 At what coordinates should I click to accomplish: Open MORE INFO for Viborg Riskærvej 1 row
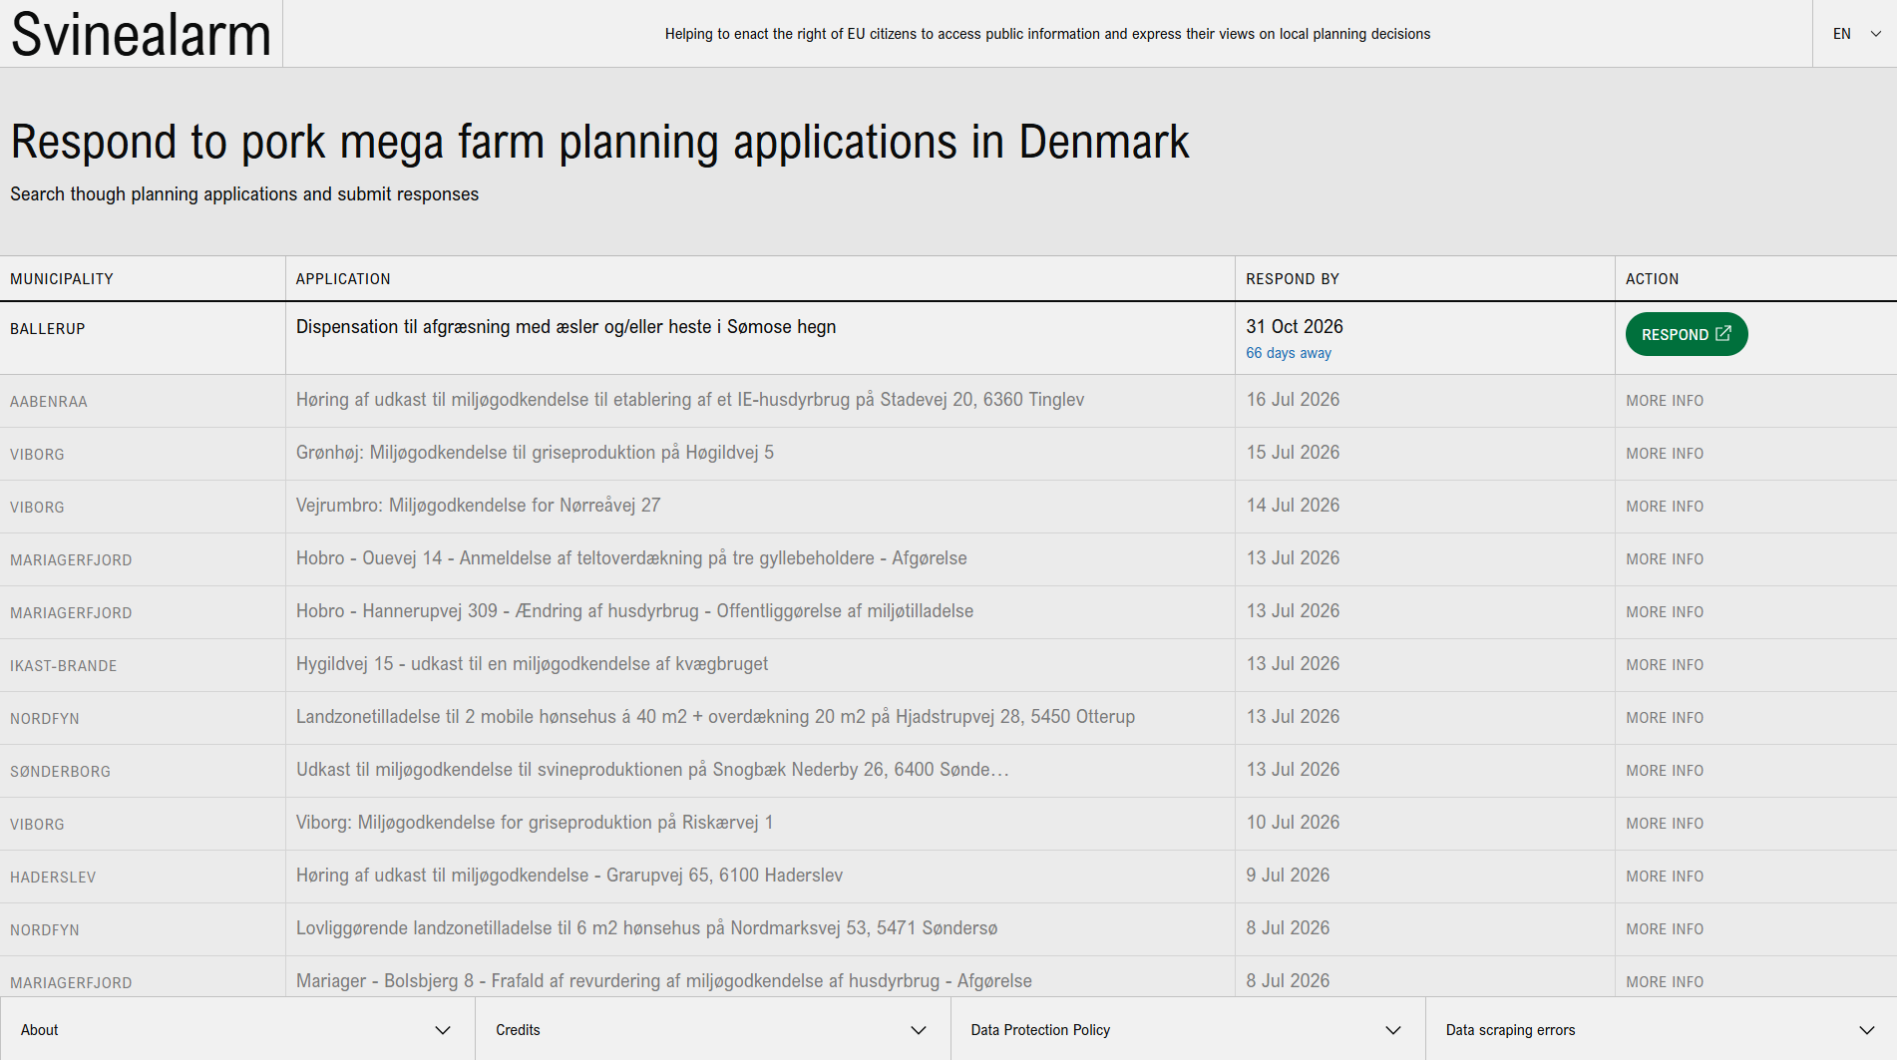1664,824
